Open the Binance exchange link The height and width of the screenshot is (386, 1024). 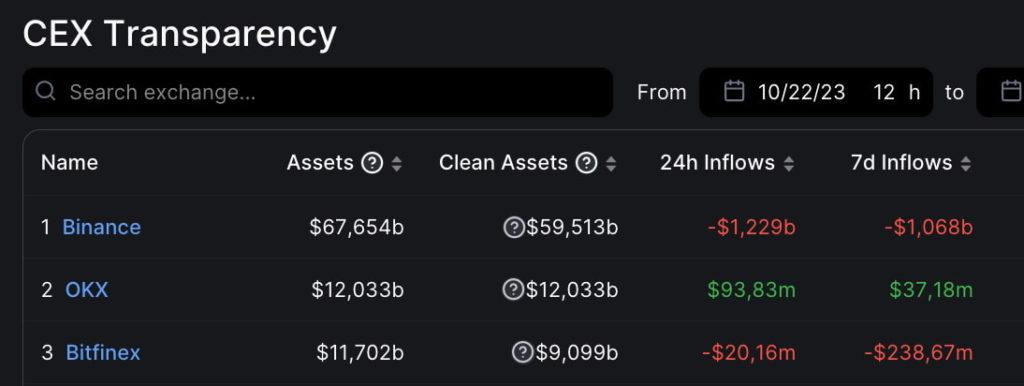[x=101, y=227]
